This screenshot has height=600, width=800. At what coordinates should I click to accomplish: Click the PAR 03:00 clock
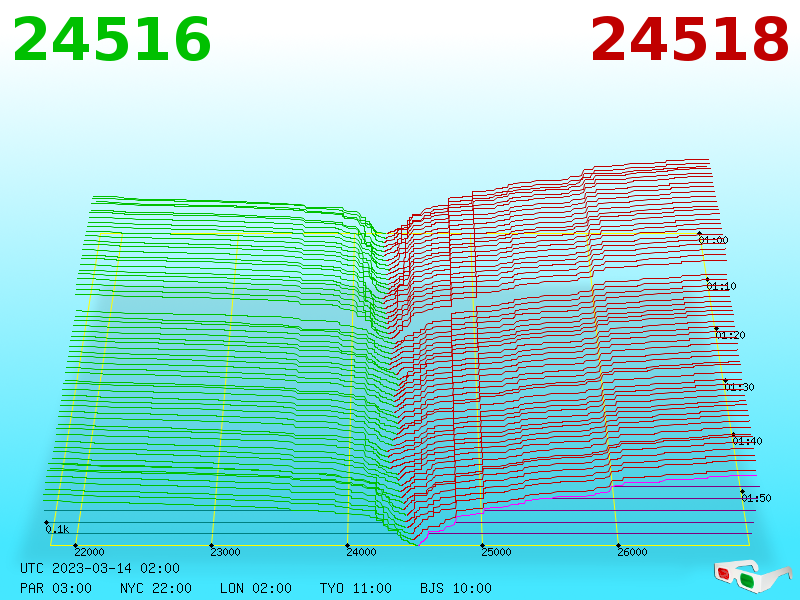[56, 588]
